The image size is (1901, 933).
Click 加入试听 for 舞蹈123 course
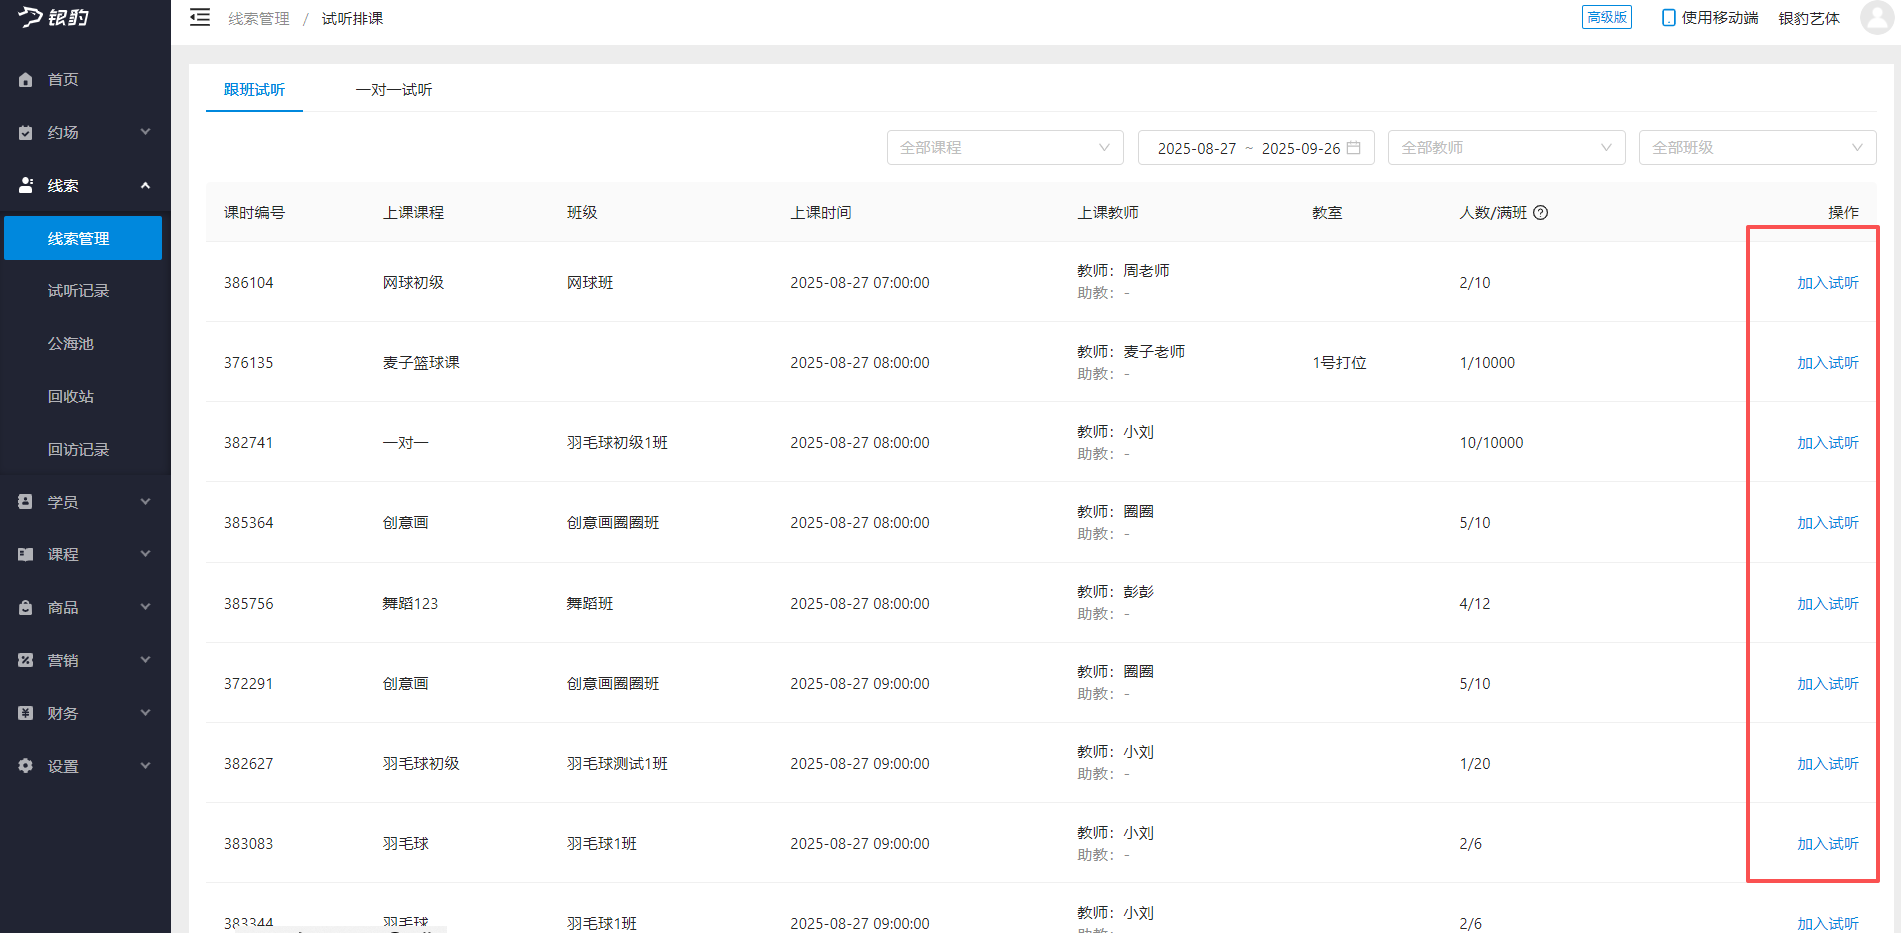[x=1827, y=604]
